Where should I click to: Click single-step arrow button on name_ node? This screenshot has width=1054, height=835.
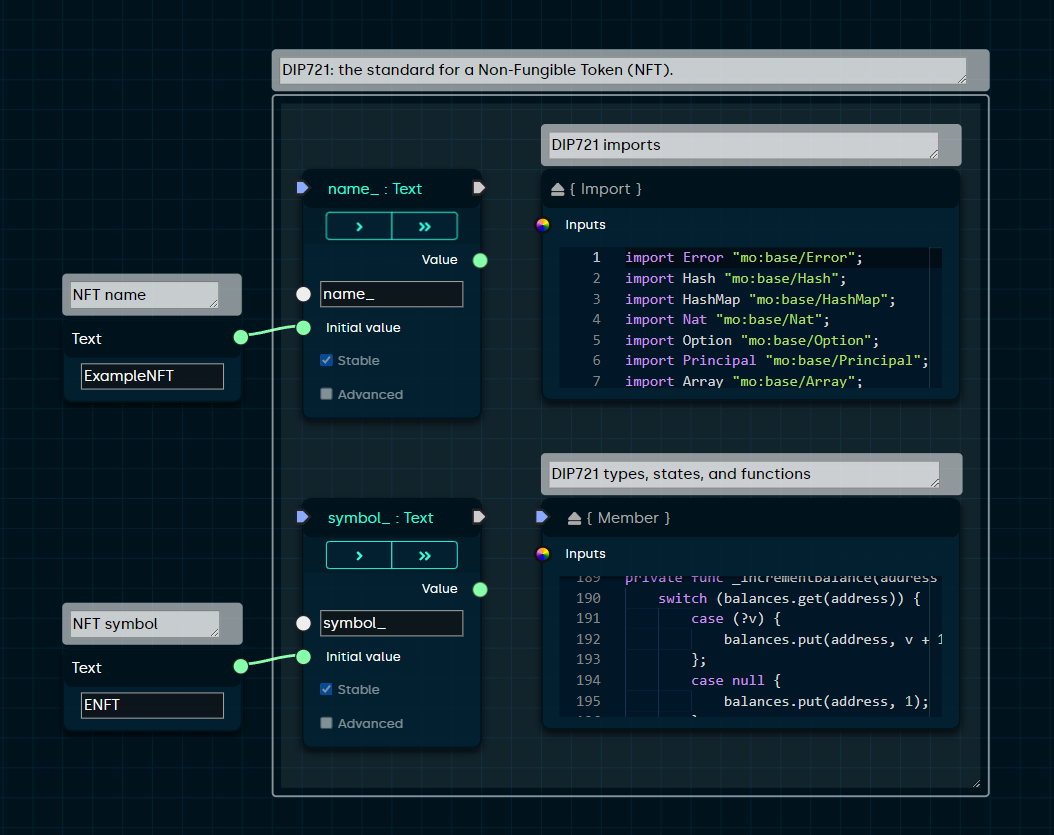pyautogui.click(x=359, y=227)
